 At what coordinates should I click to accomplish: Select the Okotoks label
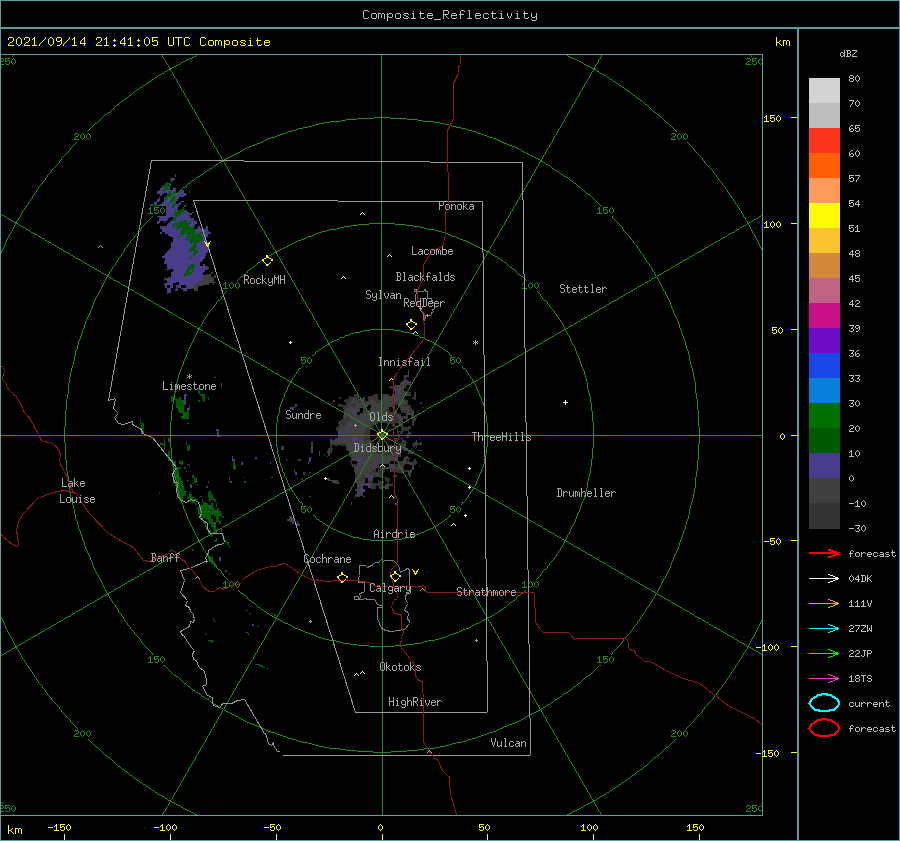click(400, 667)
